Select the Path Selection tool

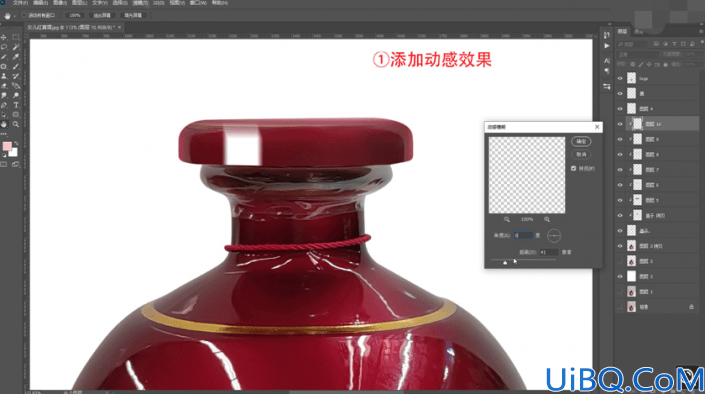click(x=4, y=115)
